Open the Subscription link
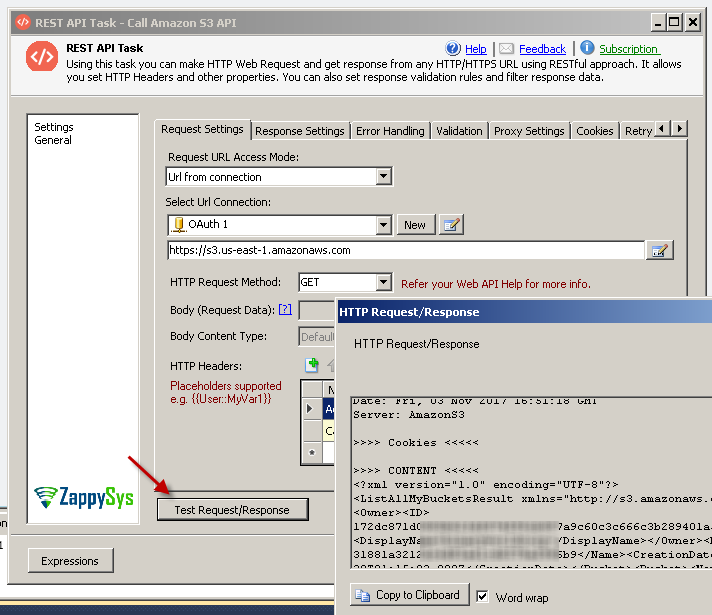 (x=629, y=49)
